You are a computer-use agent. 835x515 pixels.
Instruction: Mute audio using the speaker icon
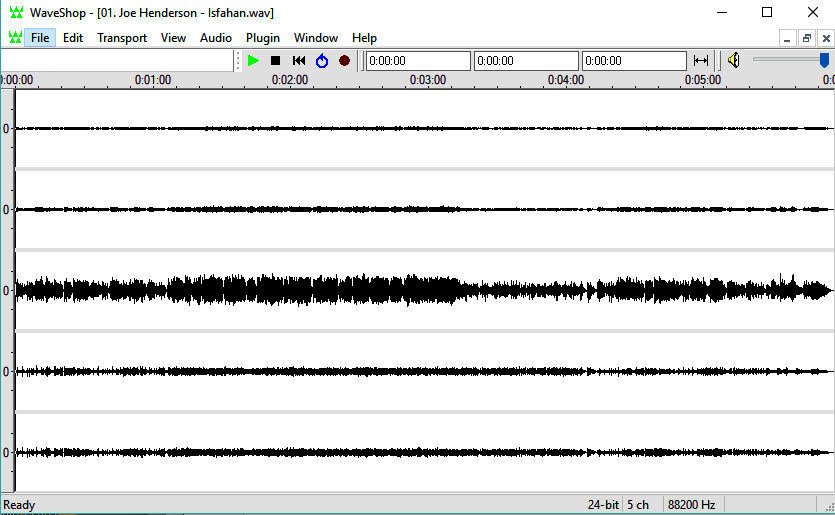734,60
